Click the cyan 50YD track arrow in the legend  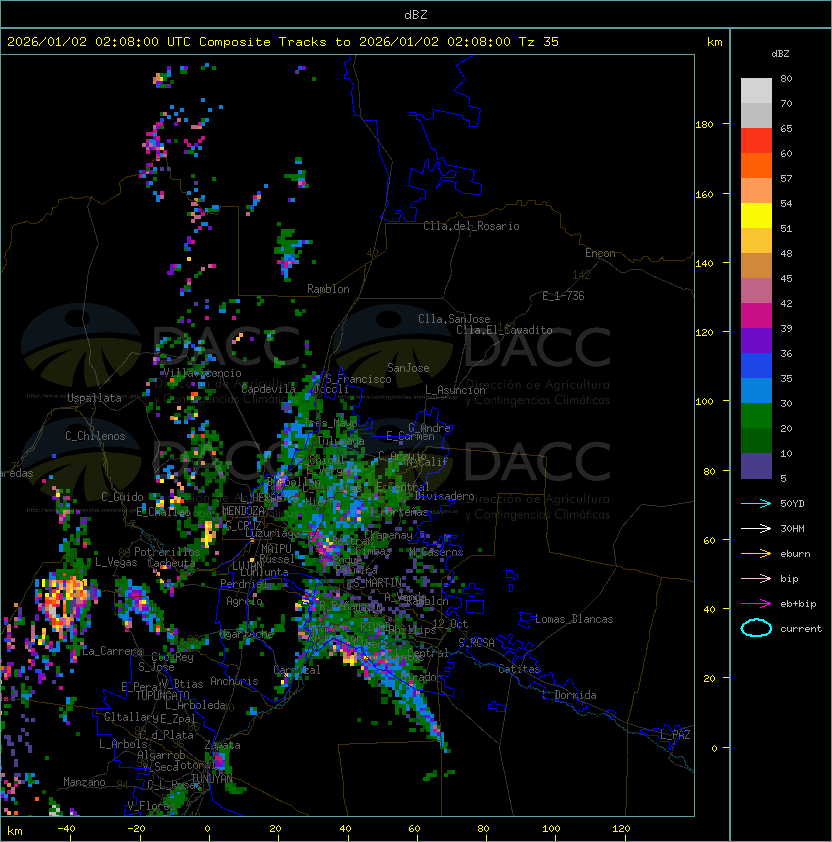point(756,504)
